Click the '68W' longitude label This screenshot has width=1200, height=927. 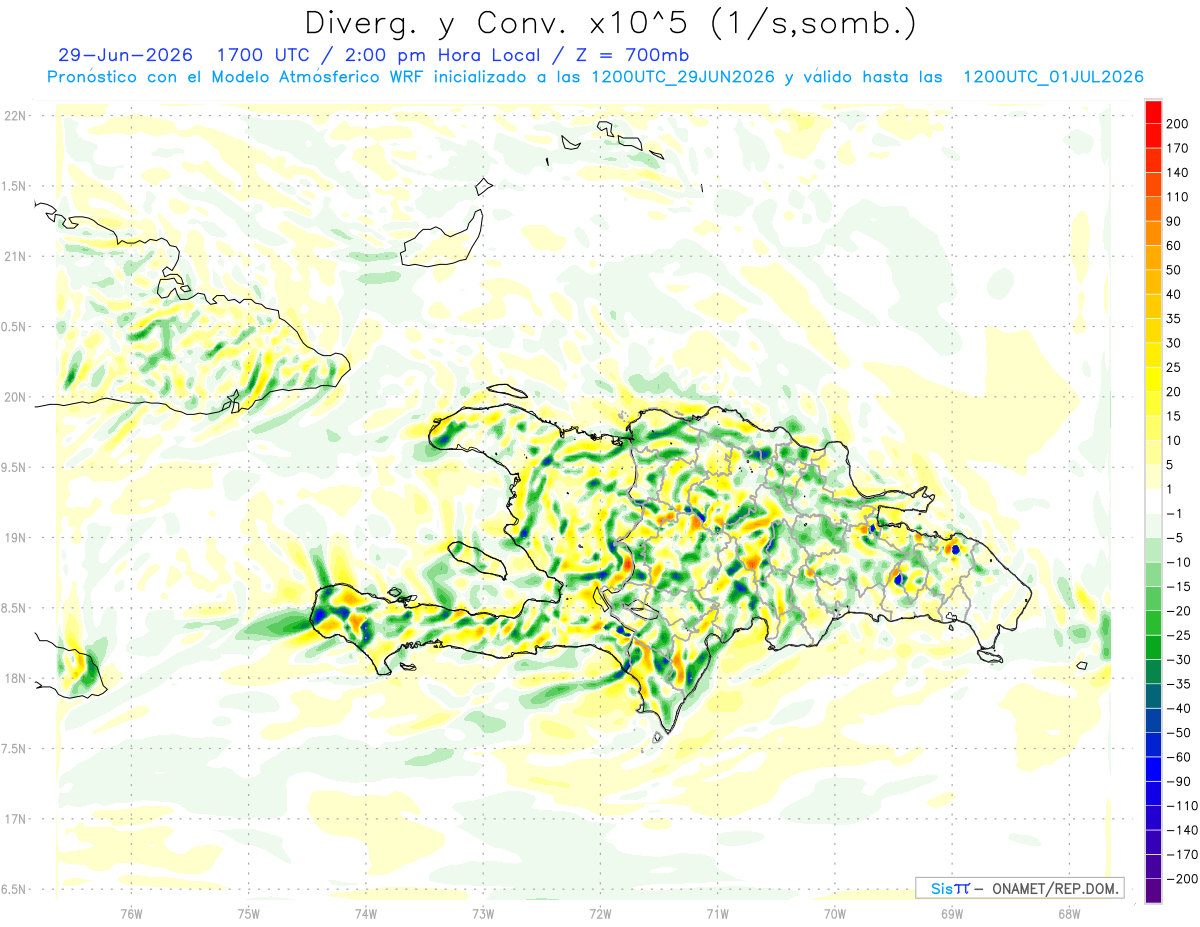point(1068,913)
